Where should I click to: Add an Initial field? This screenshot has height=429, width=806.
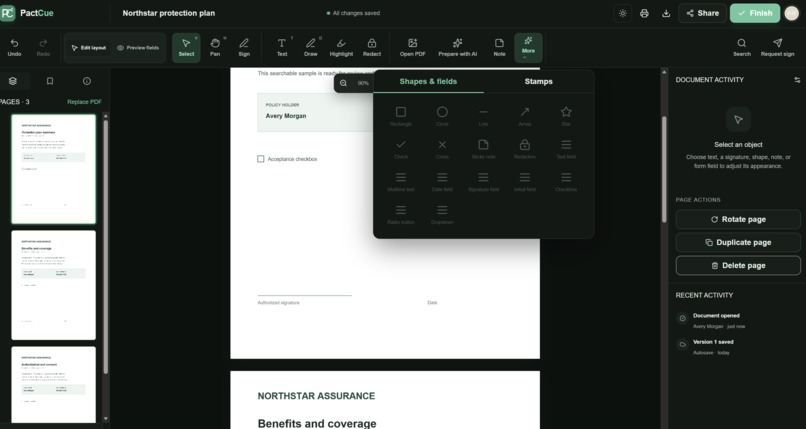pos(524,182)
